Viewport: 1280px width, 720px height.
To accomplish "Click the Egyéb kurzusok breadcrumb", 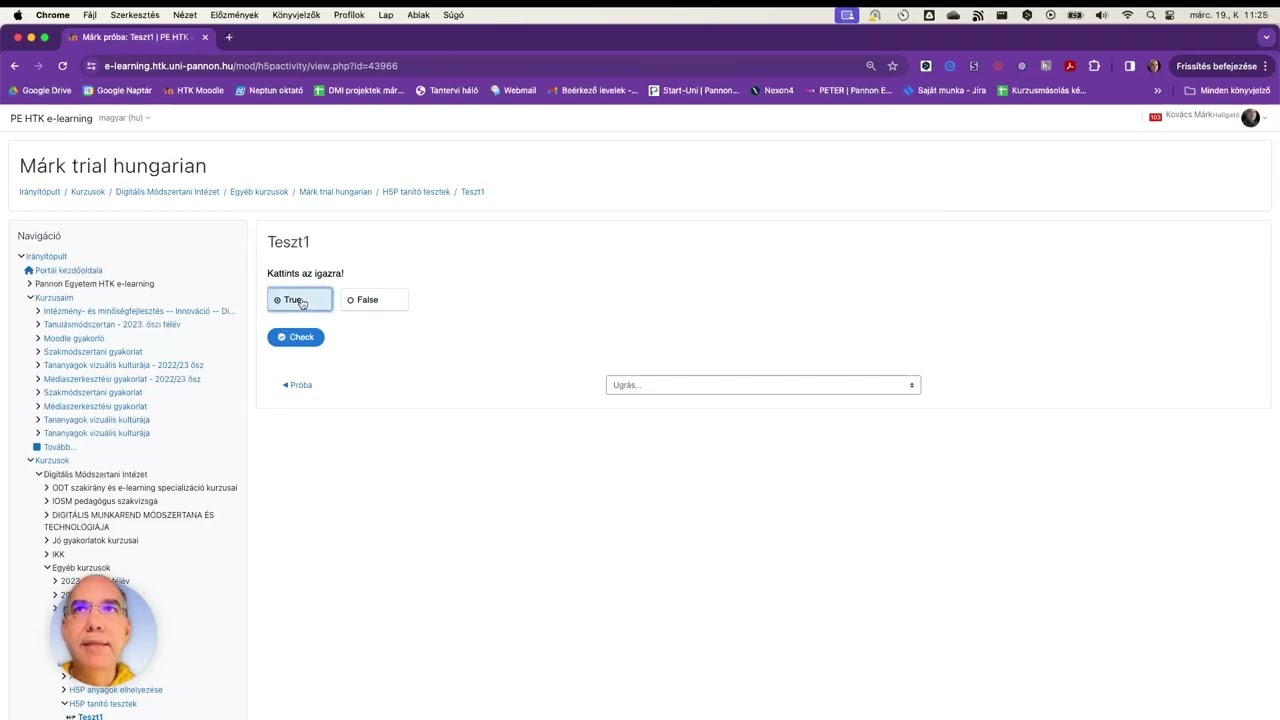I will point(259,192).
